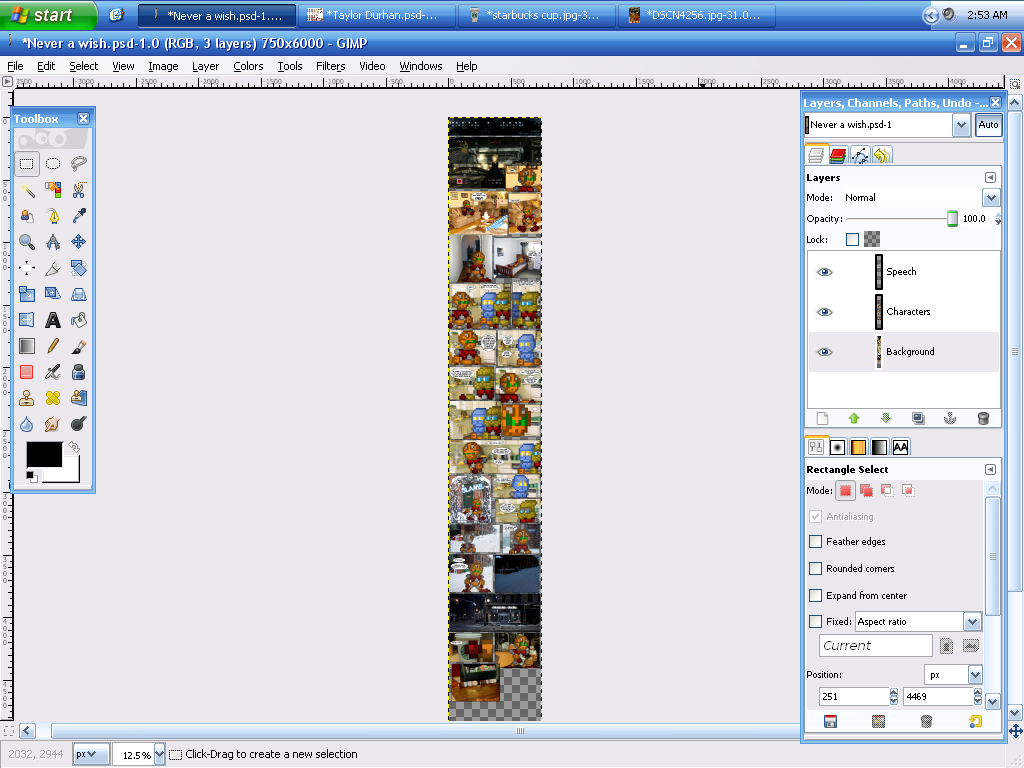Select the Scissors Select tool
The width and height of the screenshot is (1024, 768).
(x=78, y=190)
